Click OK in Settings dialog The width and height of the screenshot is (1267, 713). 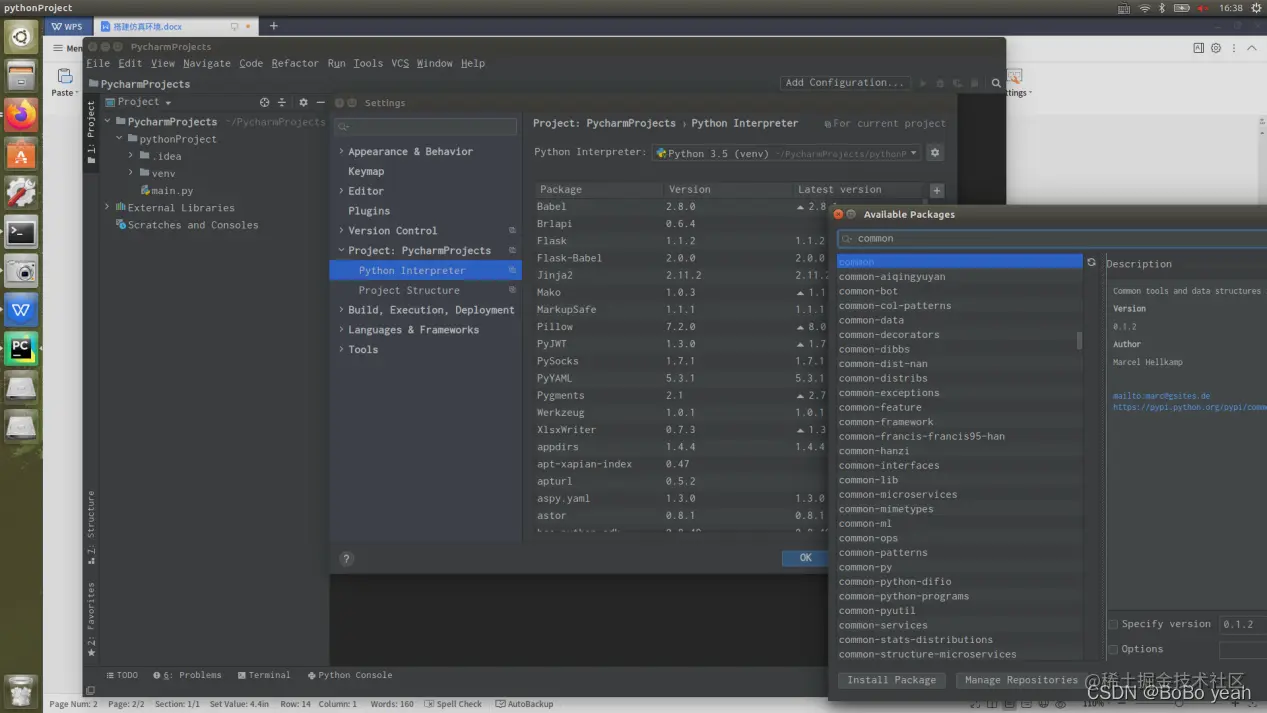(x=805, y=558)
